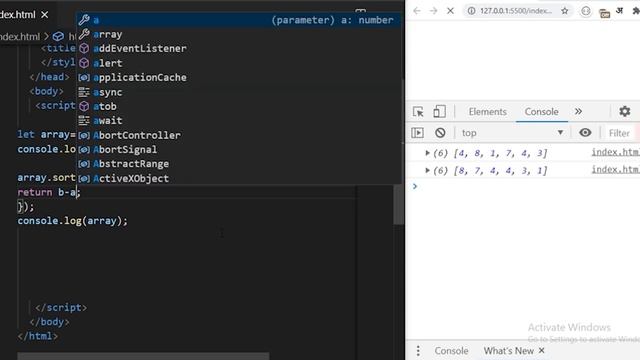Go forward in the browser
640x360 pixels.
[x=433, y=11]
